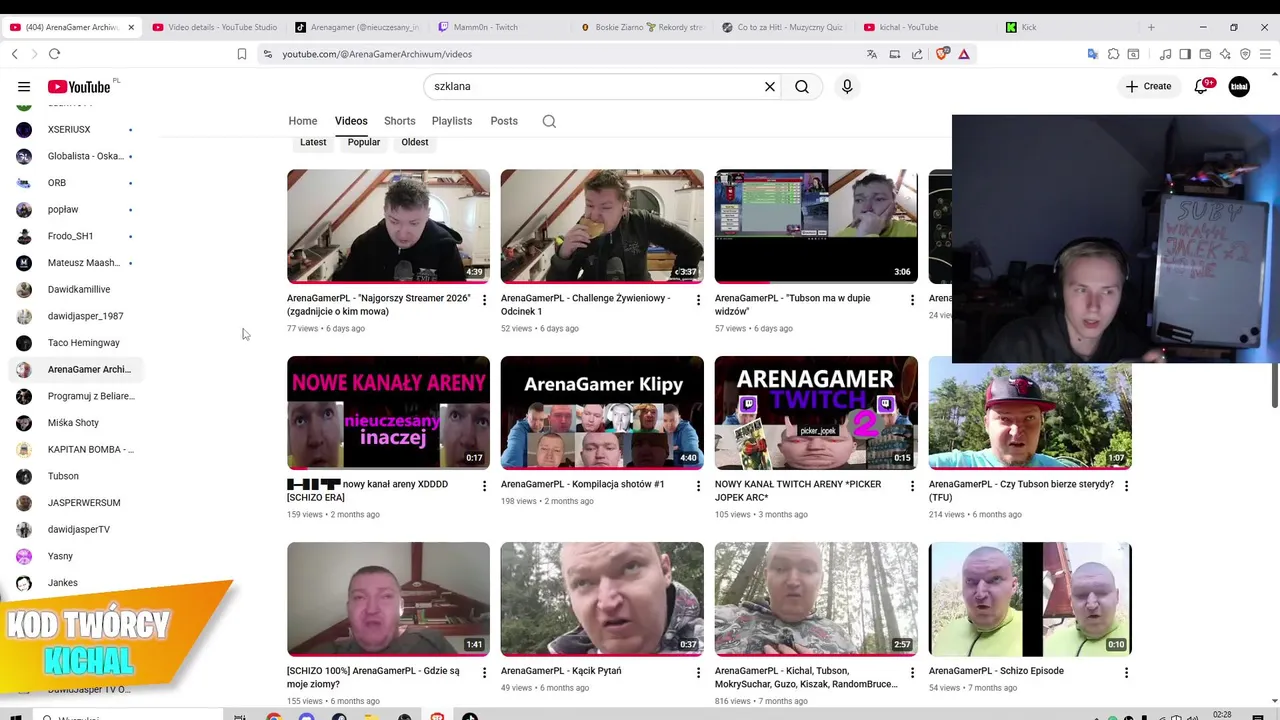Open options for Czy Tubson bierze sterydy video
This screenshot has width=1280, height=720.
click(1126, 486)
